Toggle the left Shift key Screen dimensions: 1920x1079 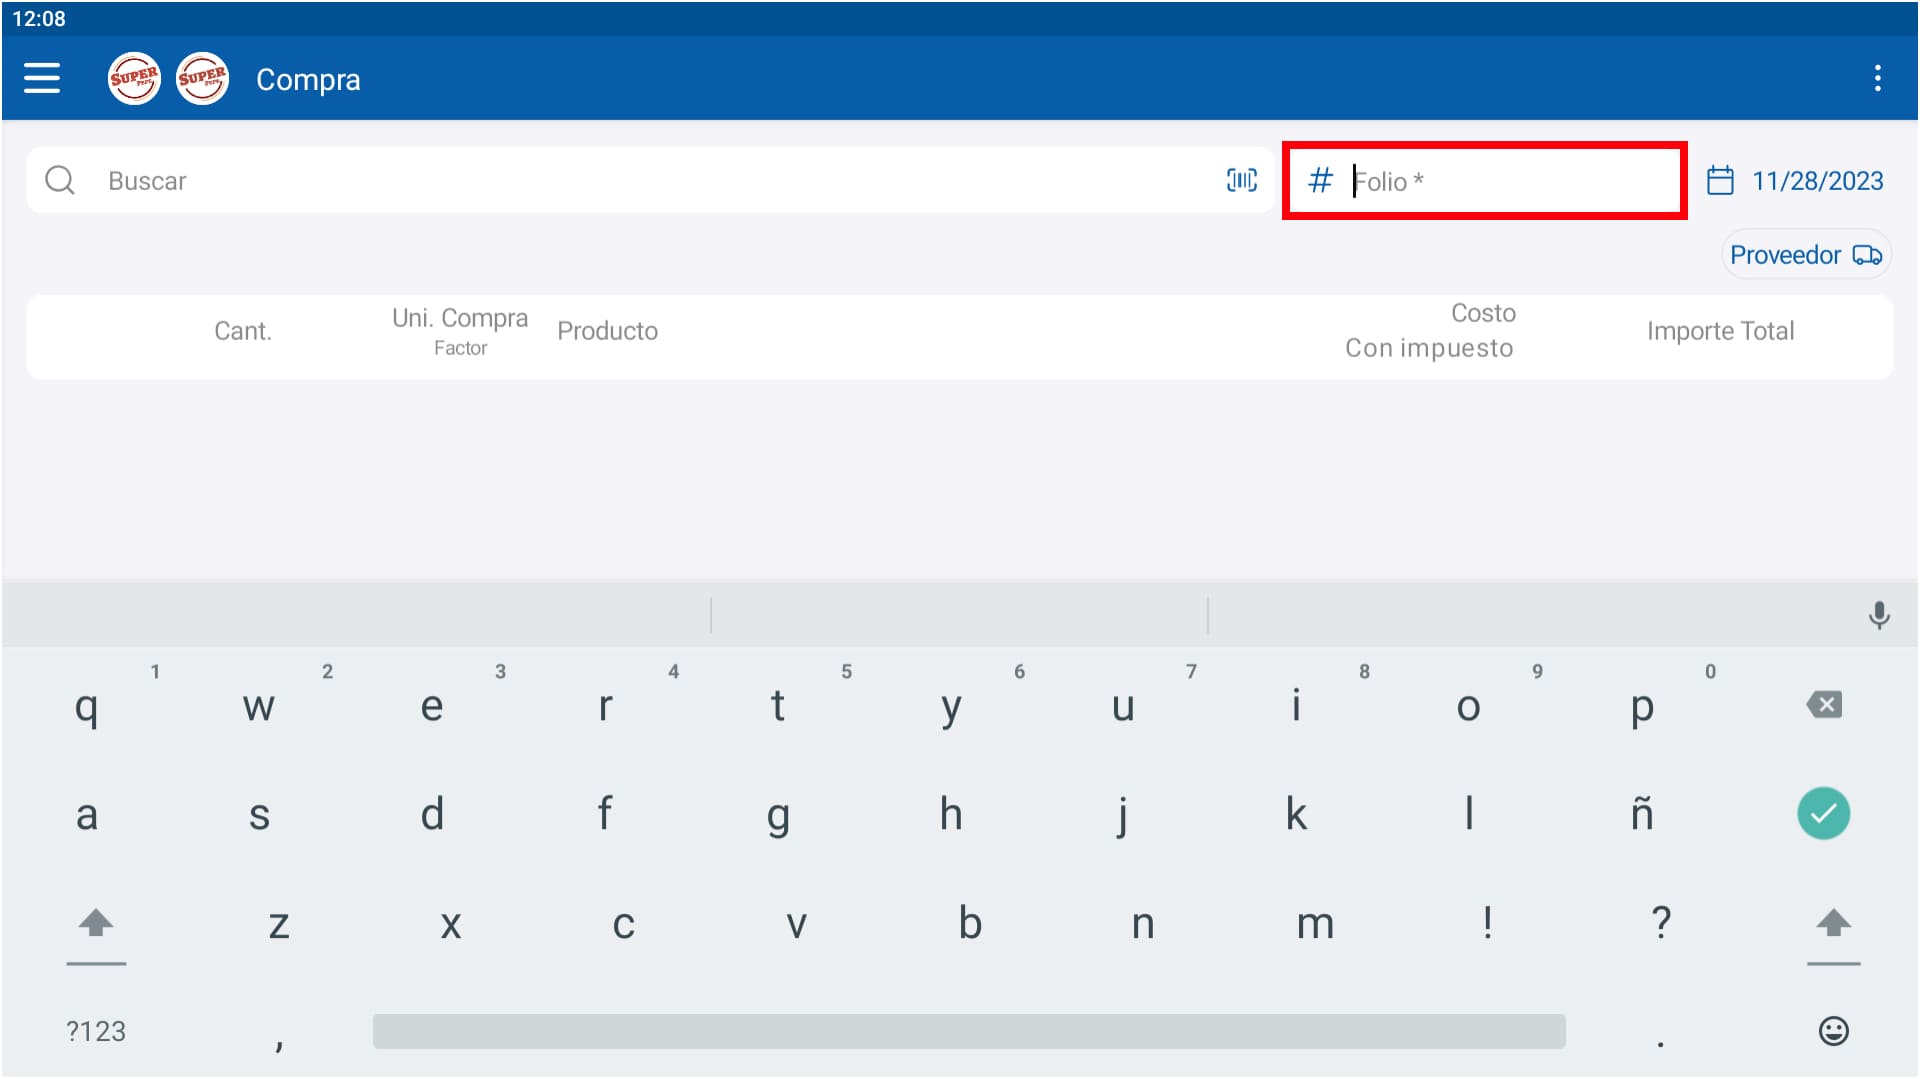96,923
